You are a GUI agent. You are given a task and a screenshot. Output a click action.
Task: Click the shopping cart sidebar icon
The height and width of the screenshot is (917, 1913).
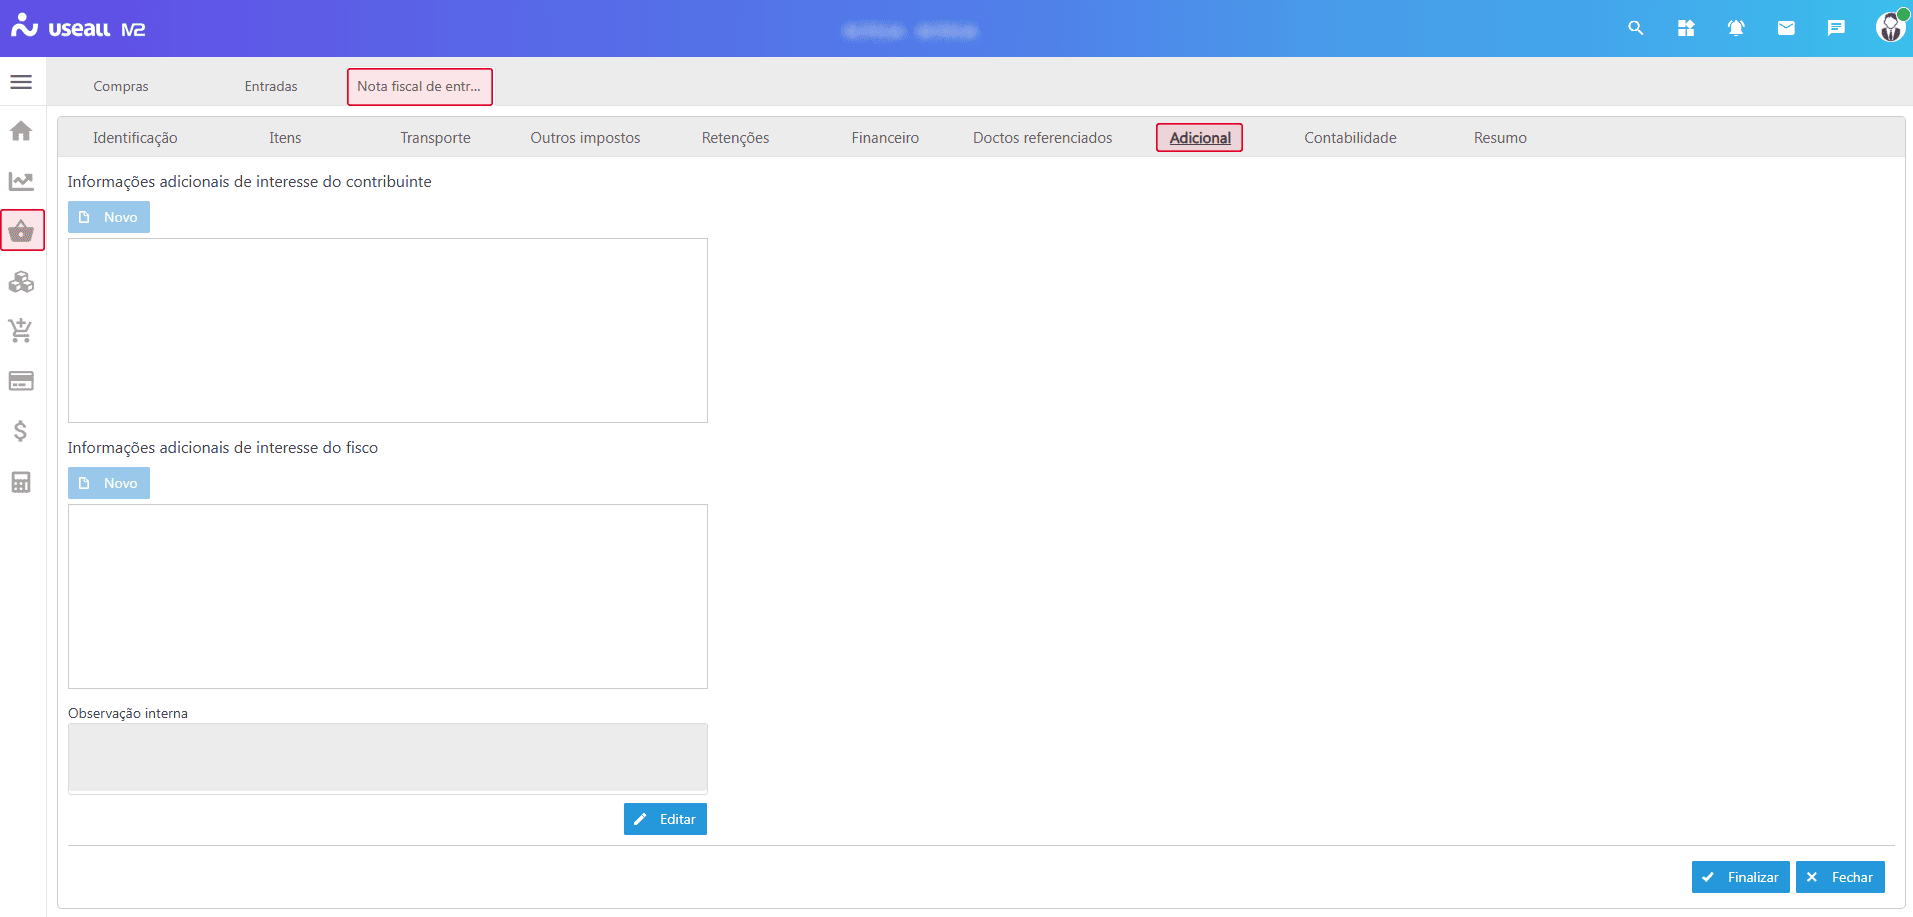click(x=21, y=331)
